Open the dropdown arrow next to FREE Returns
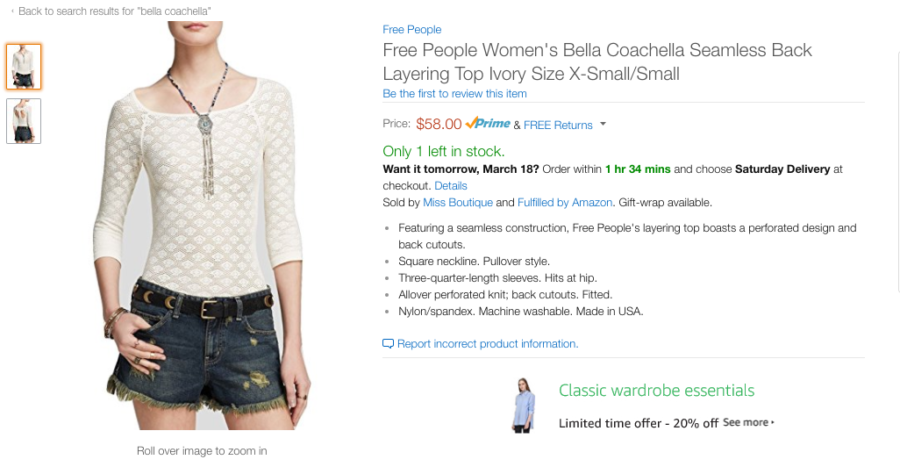The image size is (900, 474). pos(603,124)
